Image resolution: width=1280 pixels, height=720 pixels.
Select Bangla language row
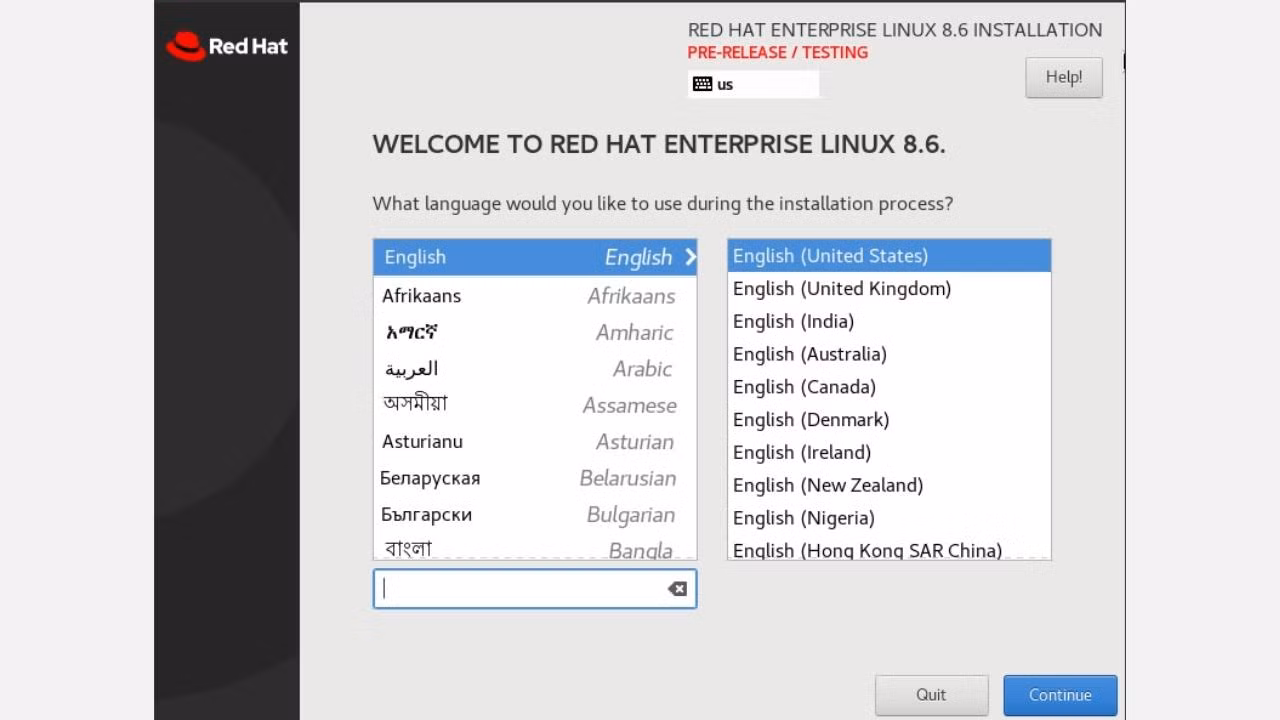tap(535, 547)
